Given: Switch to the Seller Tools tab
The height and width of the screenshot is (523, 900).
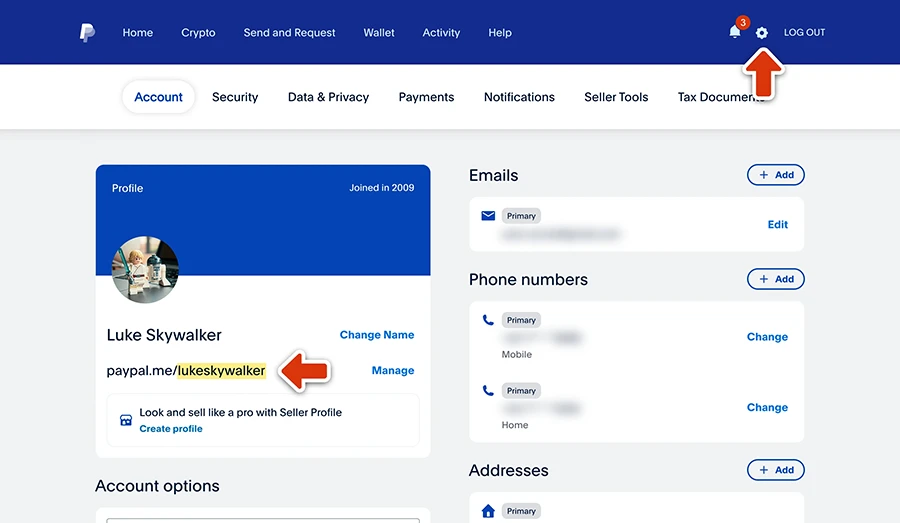Looking at the screenshot, I should coord(616,97).
